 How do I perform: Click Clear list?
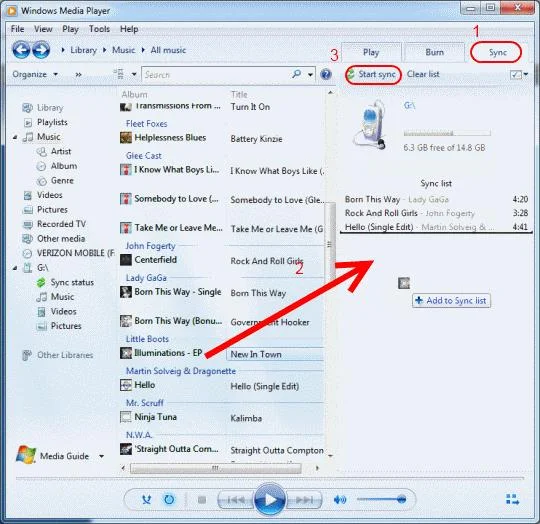[x=423, y=74]
